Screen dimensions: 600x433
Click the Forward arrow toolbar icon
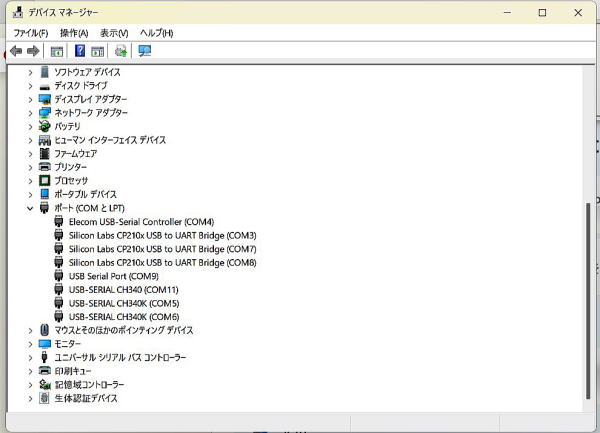coord(33,51)
